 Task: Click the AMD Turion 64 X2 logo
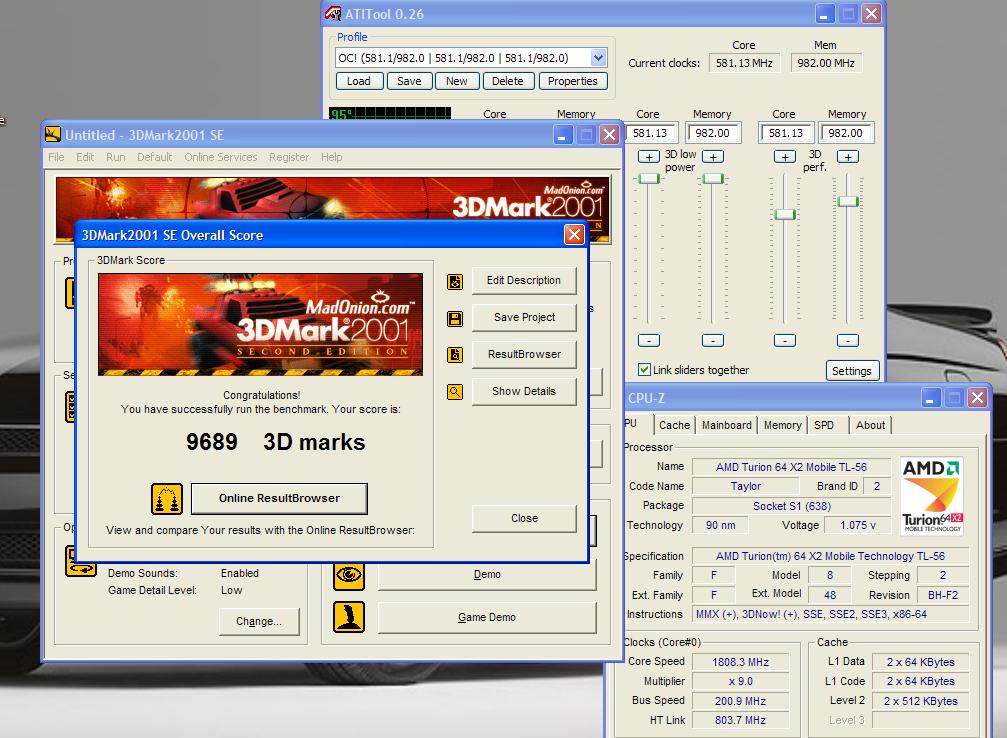pos(932,496)
